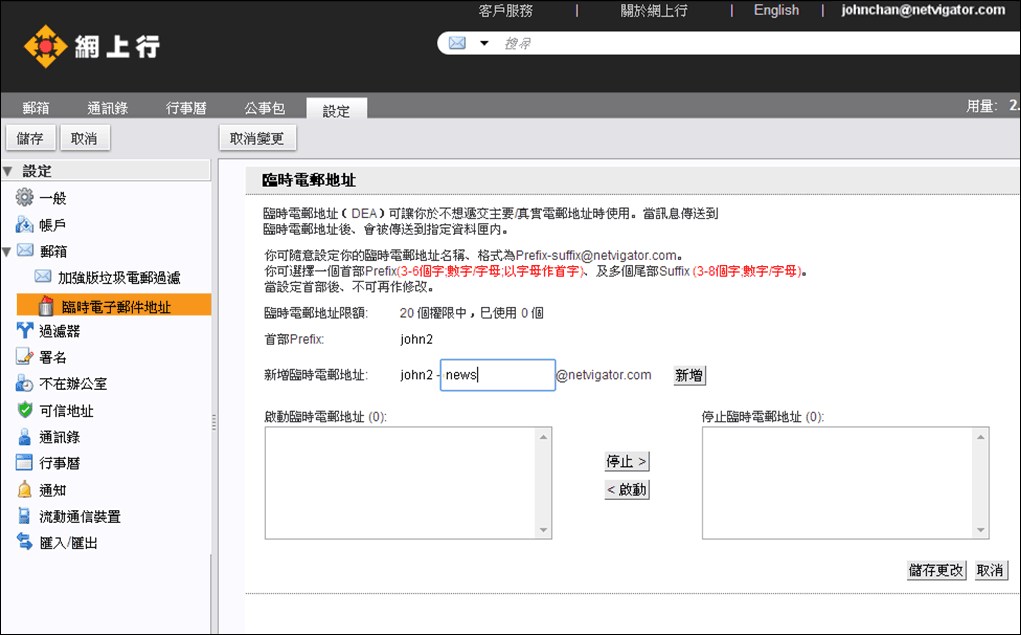The width and height of the screenshot is (1021, 635).
Task: Click the 署名 signature pen icon
Action: [x=24, y=357]
